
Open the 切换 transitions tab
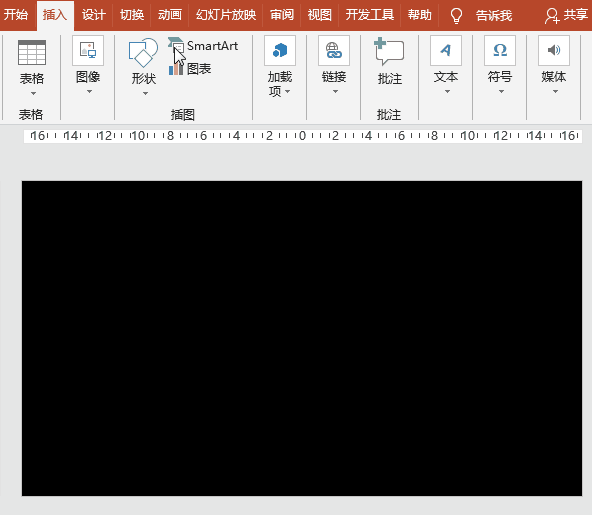click(132, 15)
